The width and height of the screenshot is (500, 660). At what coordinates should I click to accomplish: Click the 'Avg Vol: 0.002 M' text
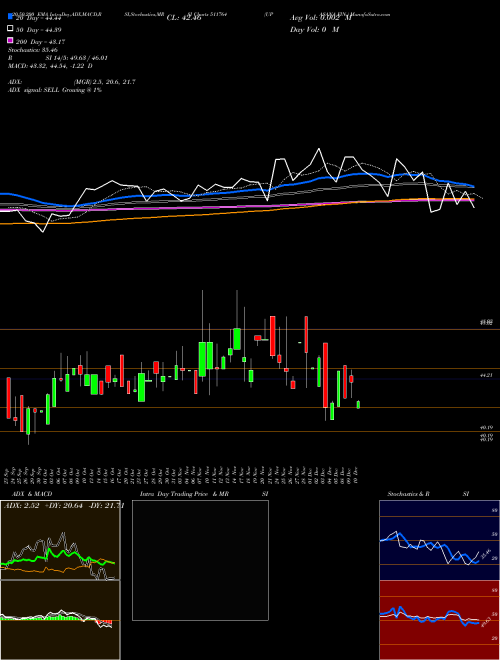[320, 18]
